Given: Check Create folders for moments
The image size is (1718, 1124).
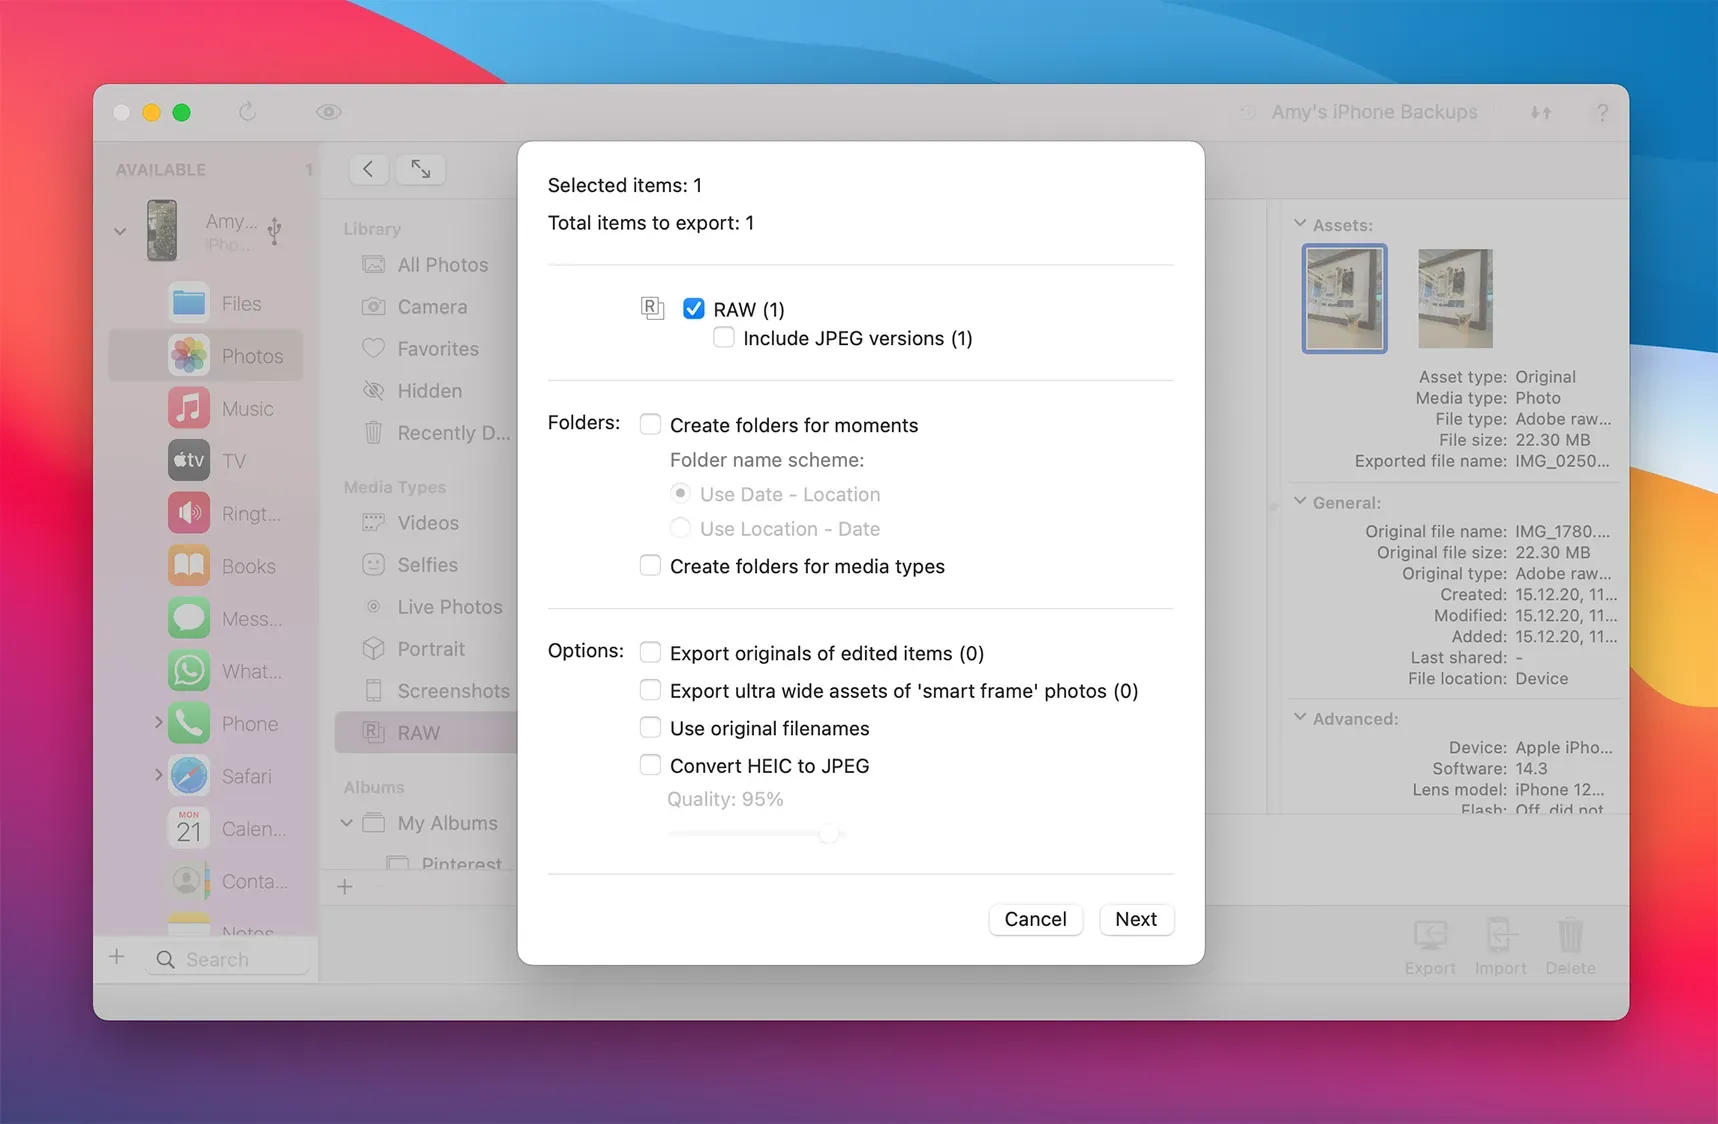Looking at the screenshot, I should [x=650, y=425].
